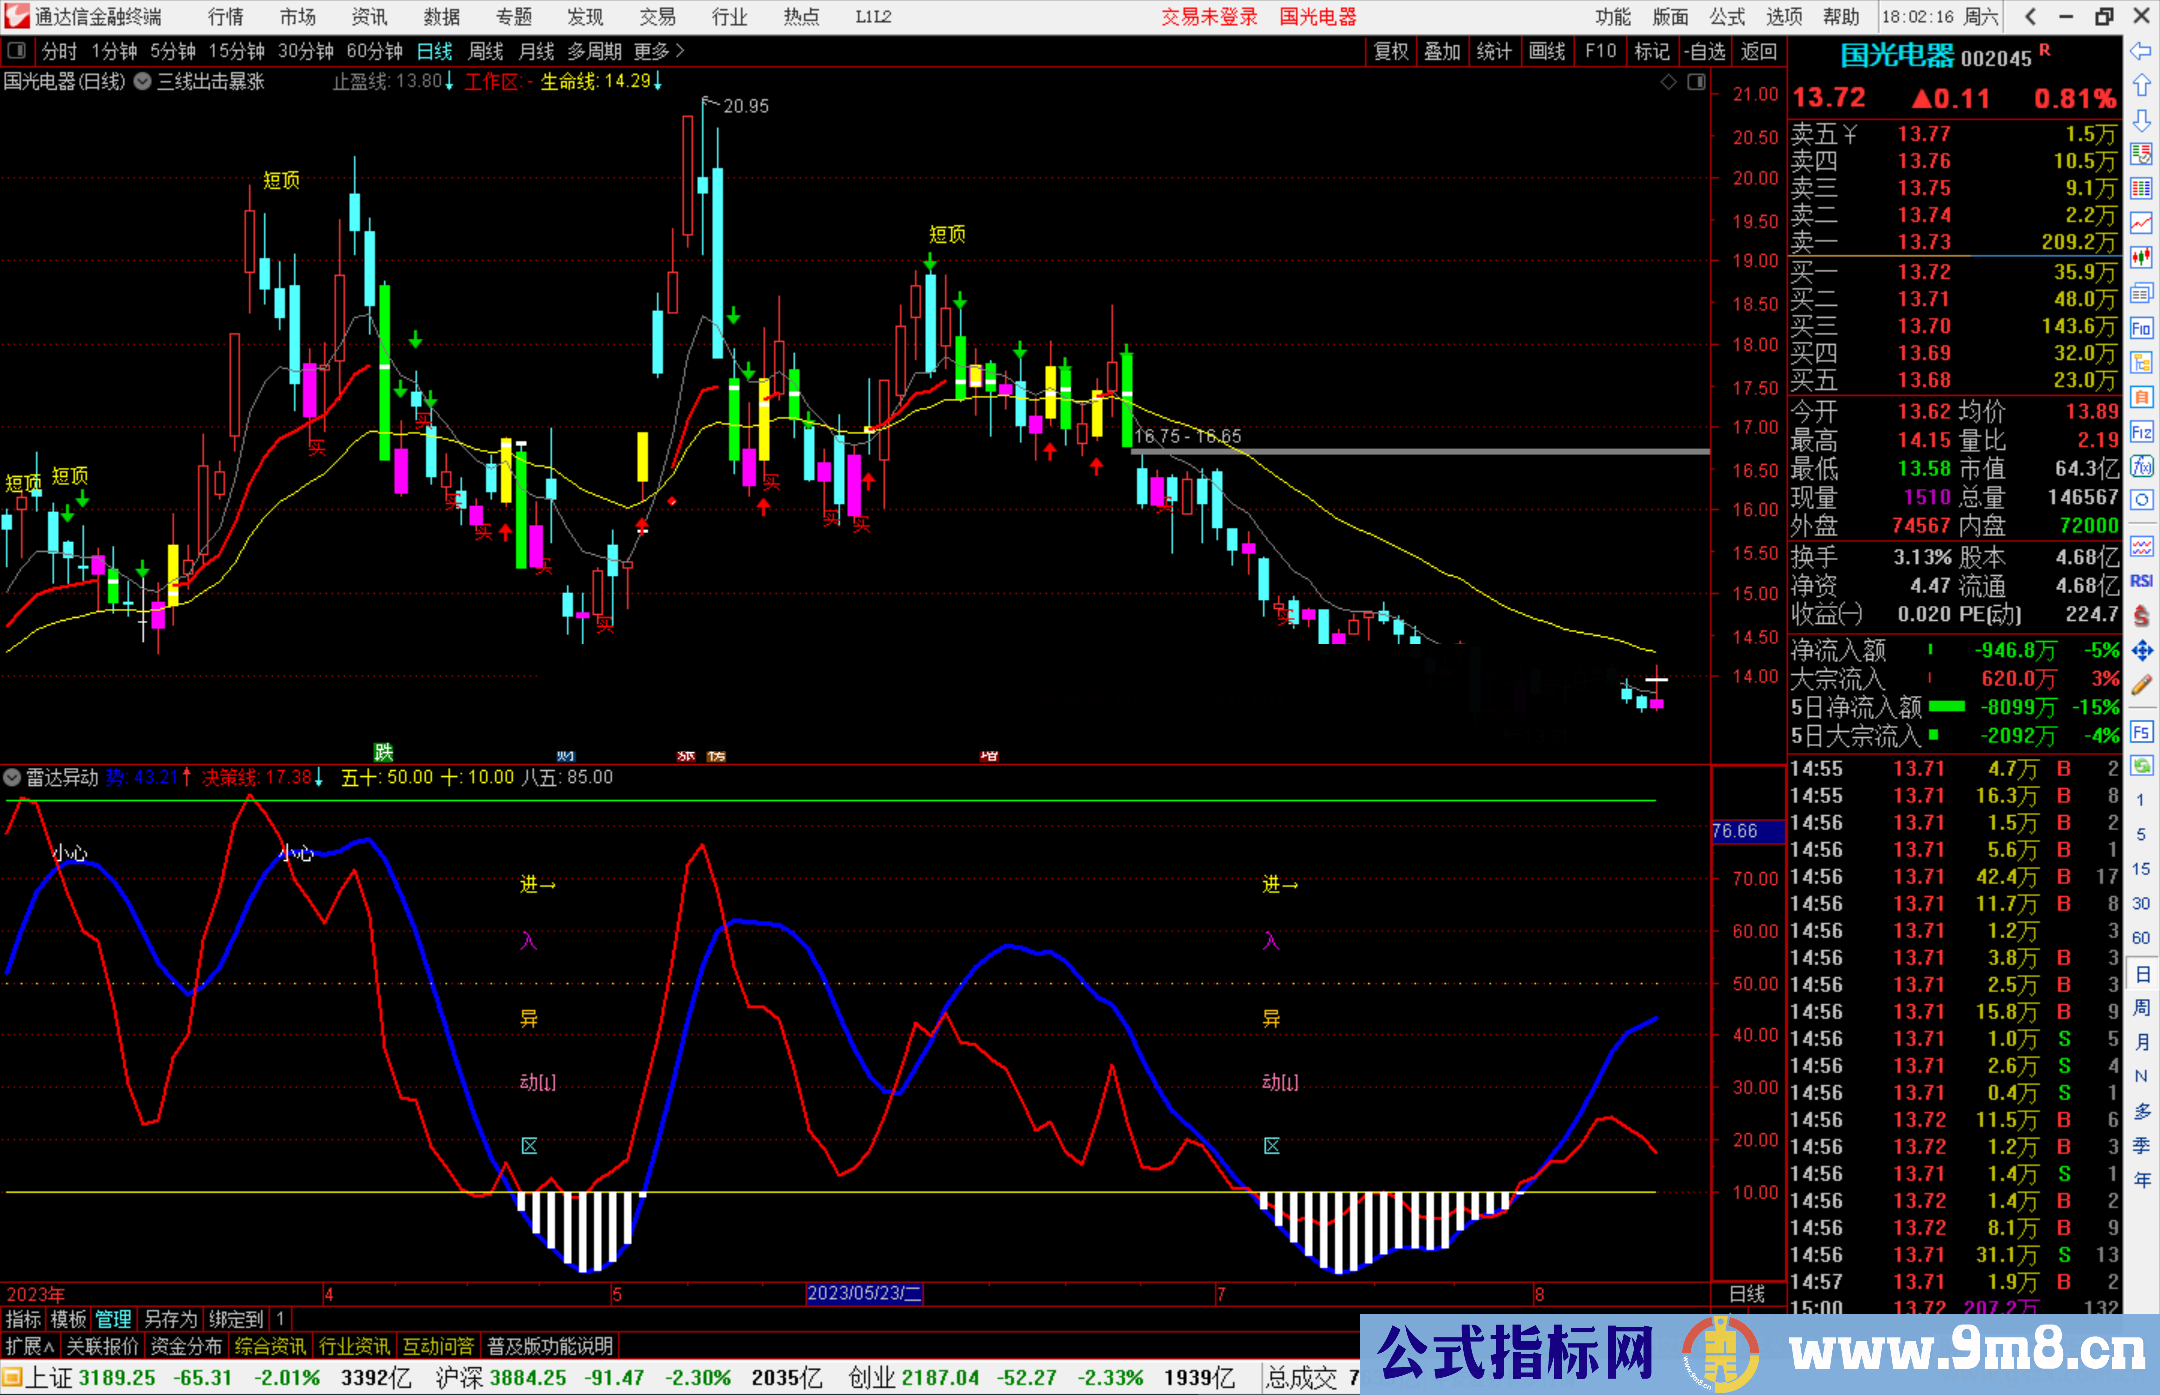2160x1395 pixels.
Task: Select the 60分钟 period tab
Action: click(375, 51)
